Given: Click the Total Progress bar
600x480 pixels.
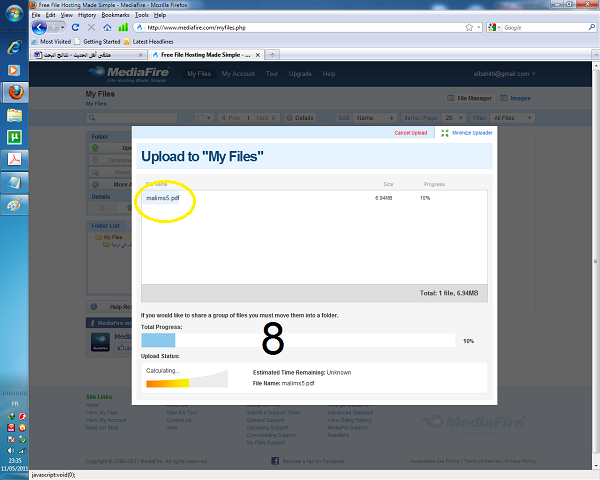Looking at the screenshot, I should click(298, 340).
